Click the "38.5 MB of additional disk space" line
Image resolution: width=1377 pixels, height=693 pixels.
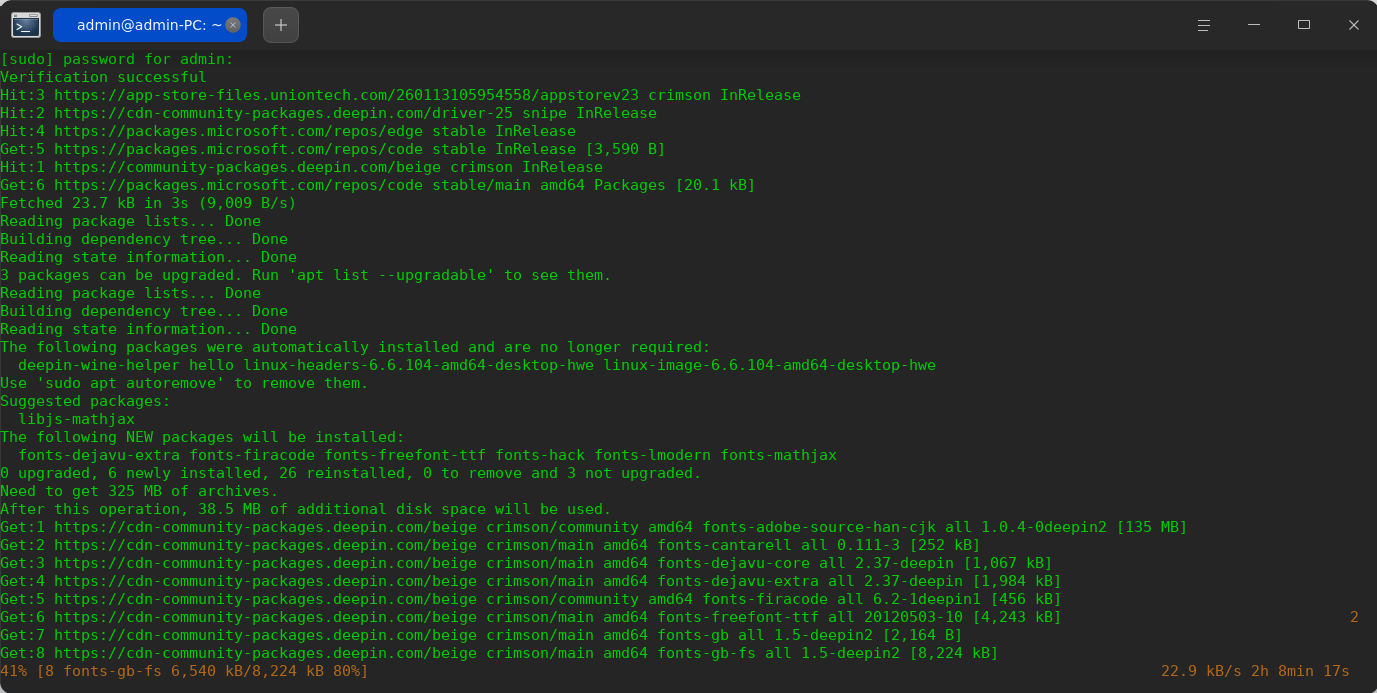[x=306, y=509]
